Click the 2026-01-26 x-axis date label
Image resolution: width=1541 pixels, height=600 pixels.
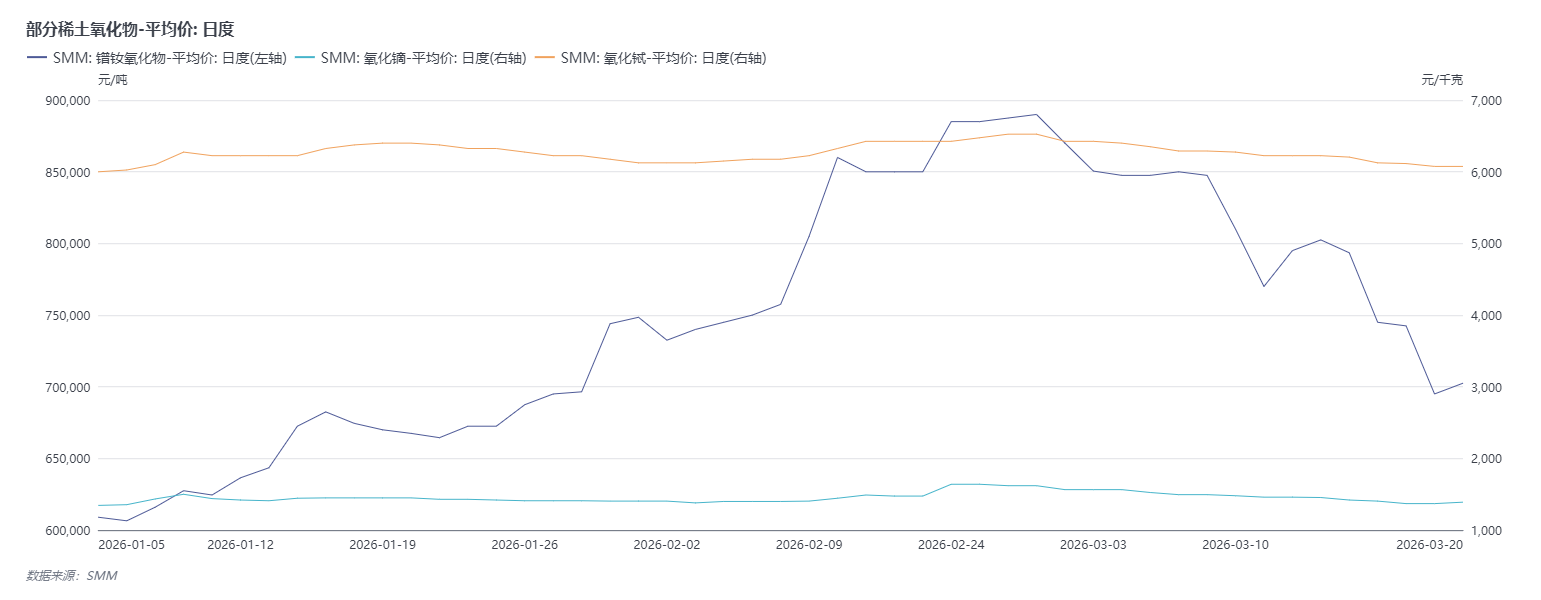pos(525,545)
